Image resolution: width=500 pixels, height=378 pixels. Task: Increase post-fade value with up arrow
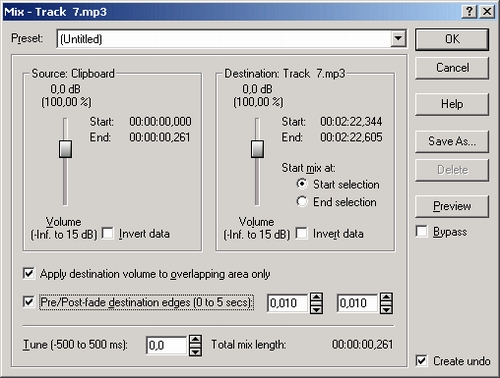(x=386, y=298)
